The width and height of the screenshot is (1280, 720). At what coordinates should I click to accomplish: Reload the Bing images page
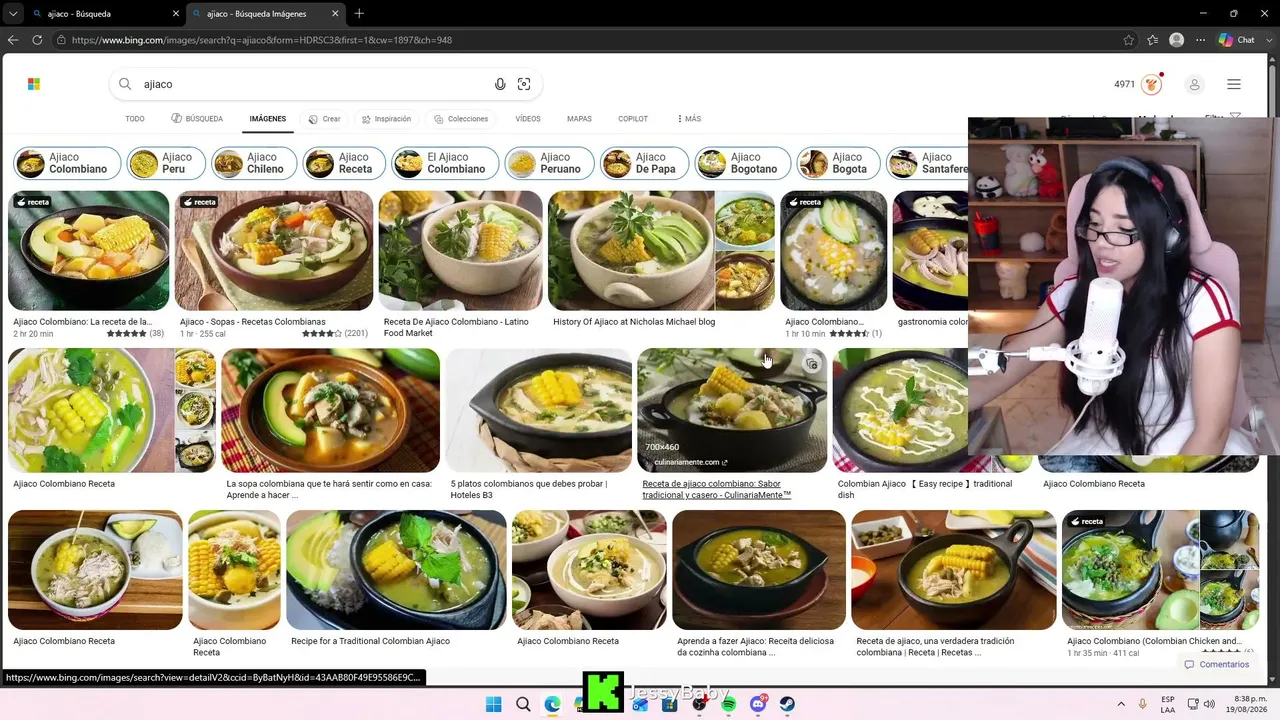click(37, 40)
